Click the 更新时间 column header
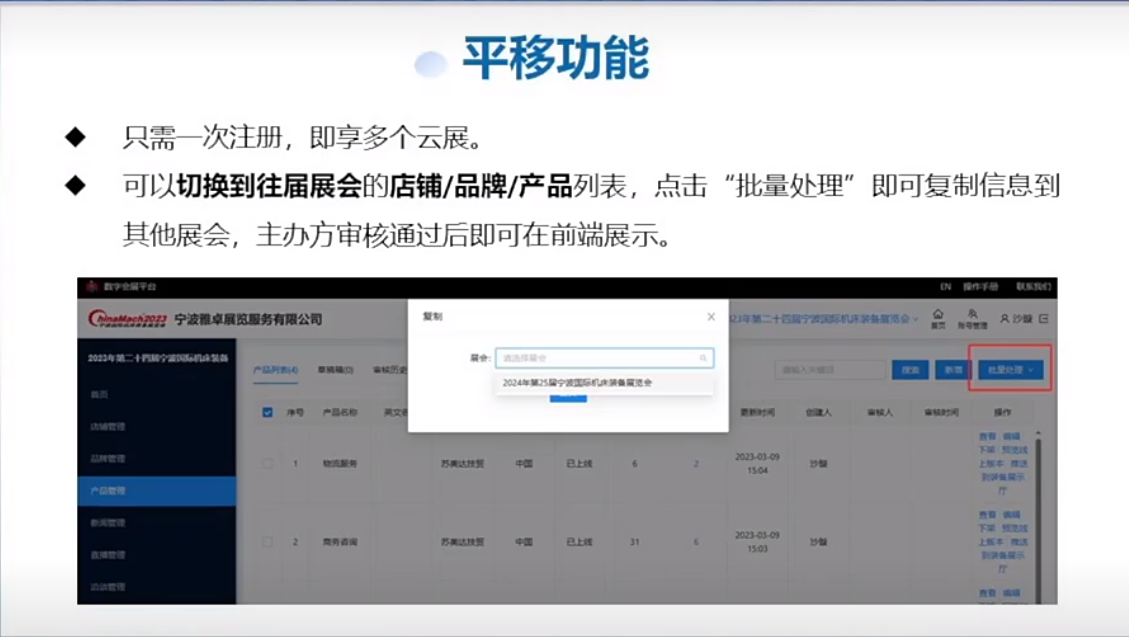 coord(757,412)
